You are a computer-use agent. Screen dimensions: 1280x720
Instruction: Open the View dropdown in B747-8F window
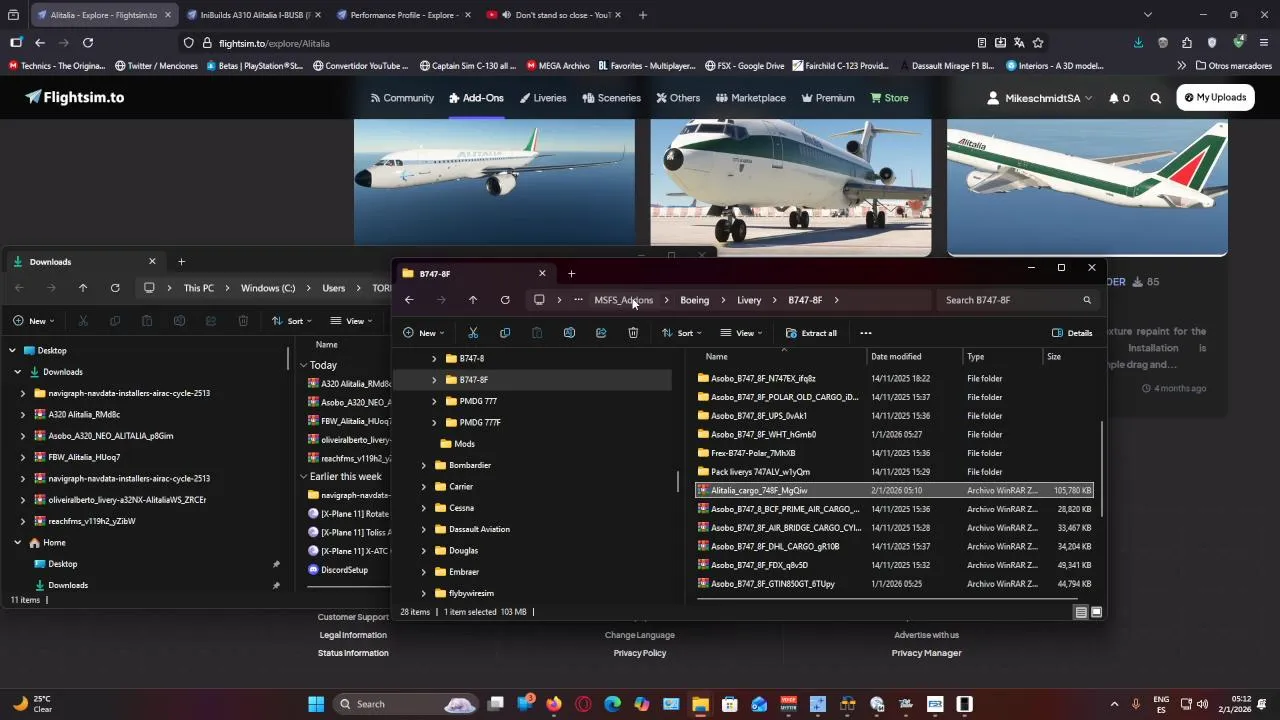click(x=743, y=333)
